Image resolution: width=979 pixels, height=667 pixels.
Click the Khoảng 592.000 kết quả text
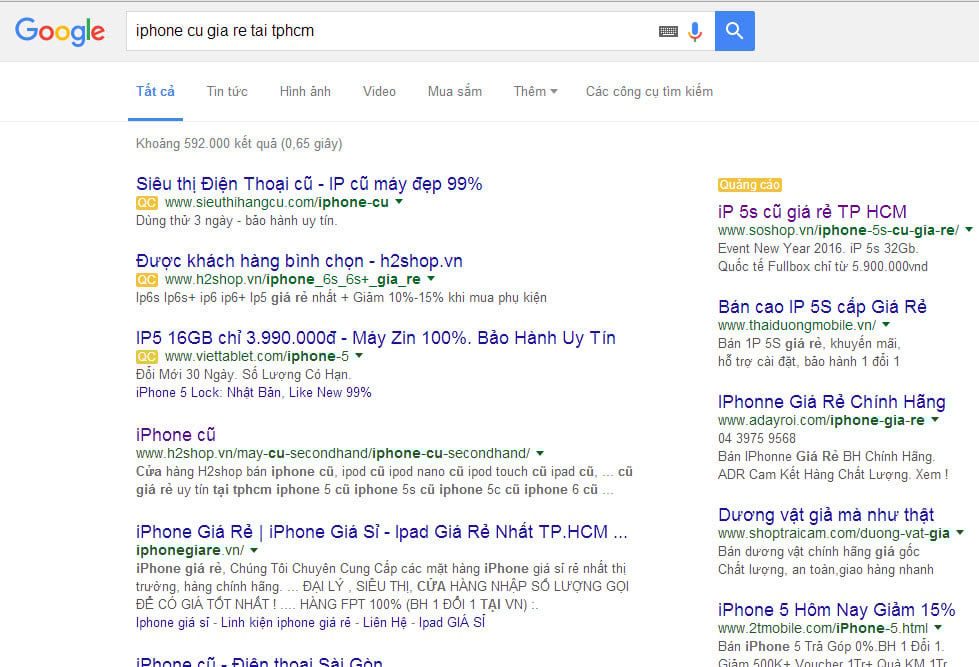tap(239, 144)
